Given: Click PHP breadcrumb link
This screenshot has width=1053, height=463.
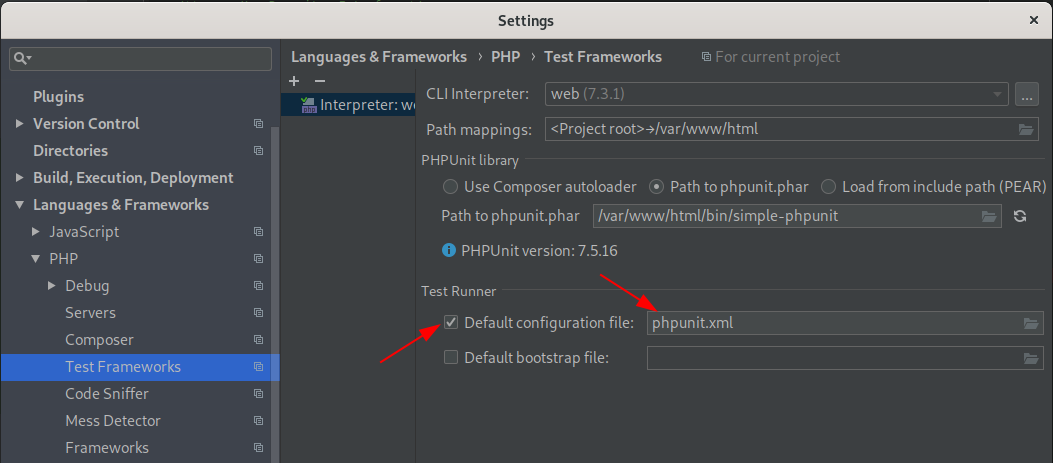Looking at the screenshot, I should (506, 57).
